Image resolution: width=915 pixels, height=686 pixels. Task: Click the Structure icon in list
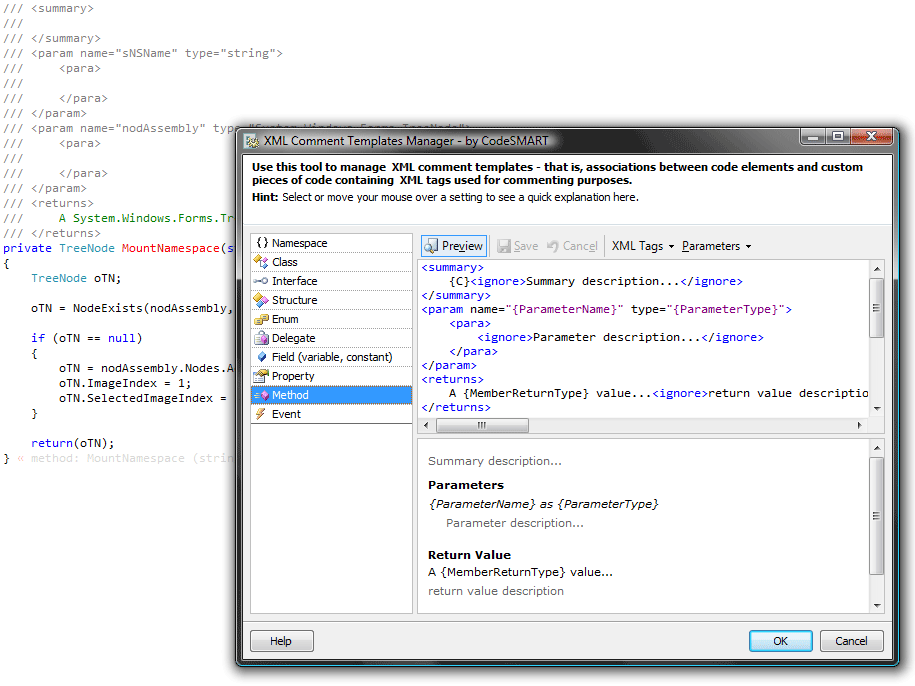[x=261, y=300]
